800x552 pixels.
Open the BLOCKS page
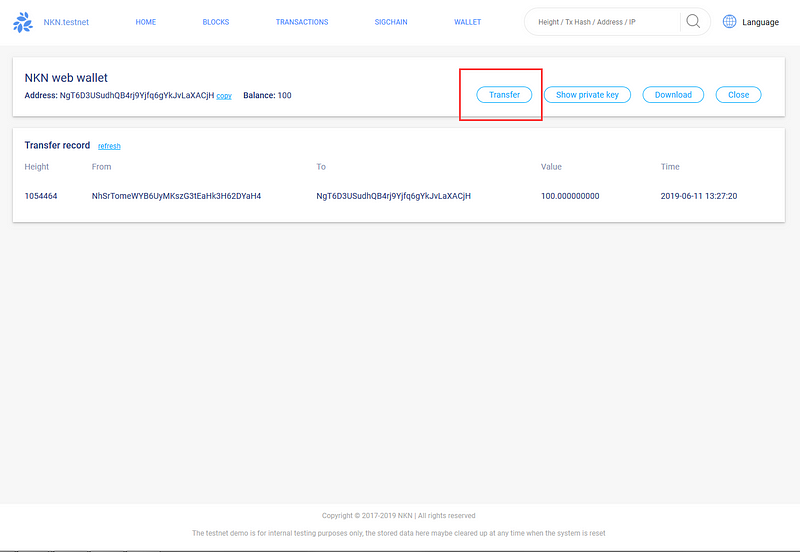[216, 22]
